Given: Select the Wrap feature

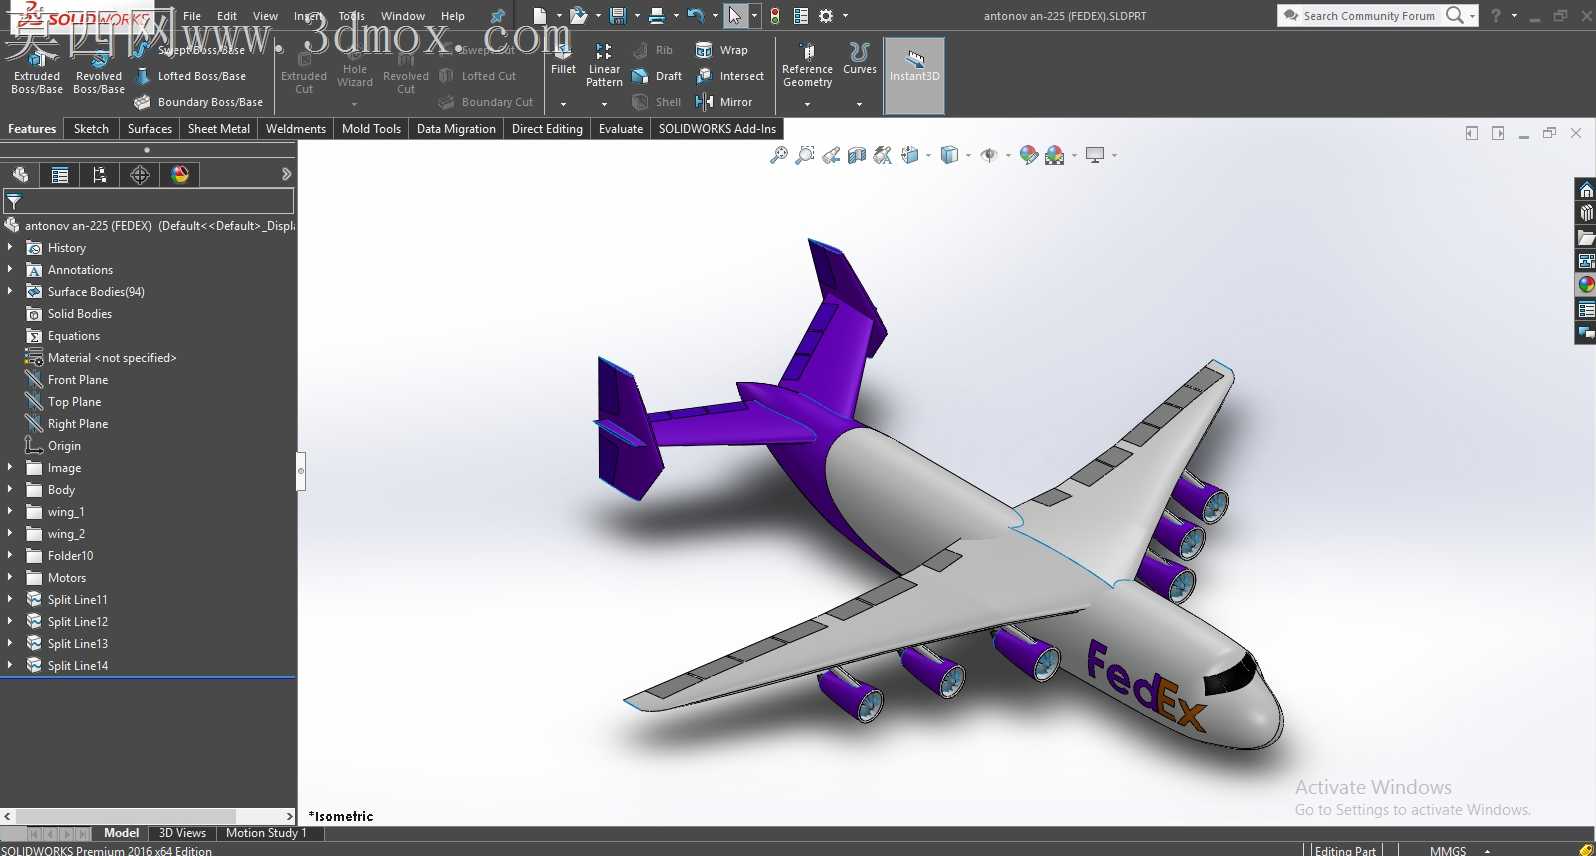Looking at the screenshot, I should [x=721, y=50].
